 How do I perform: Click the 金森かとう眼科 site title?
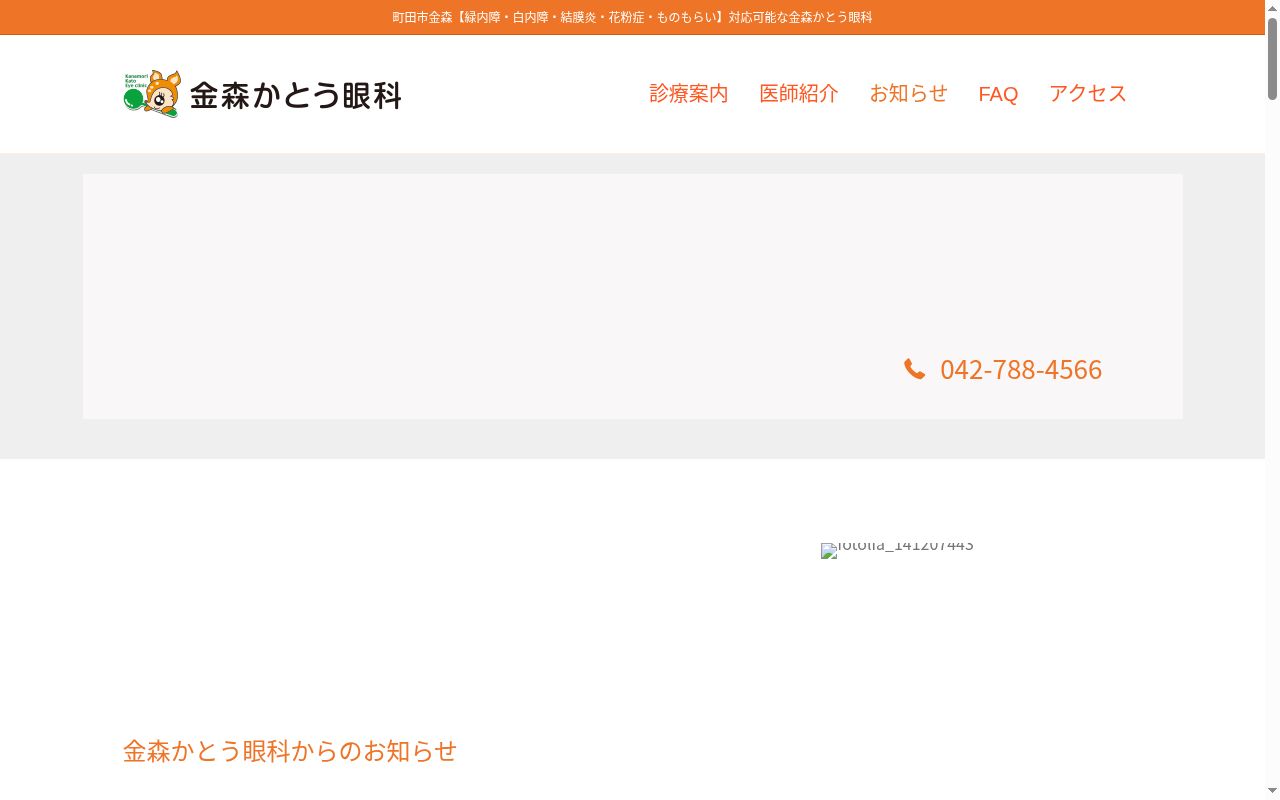pyautogui.click(x=296, y=95)
